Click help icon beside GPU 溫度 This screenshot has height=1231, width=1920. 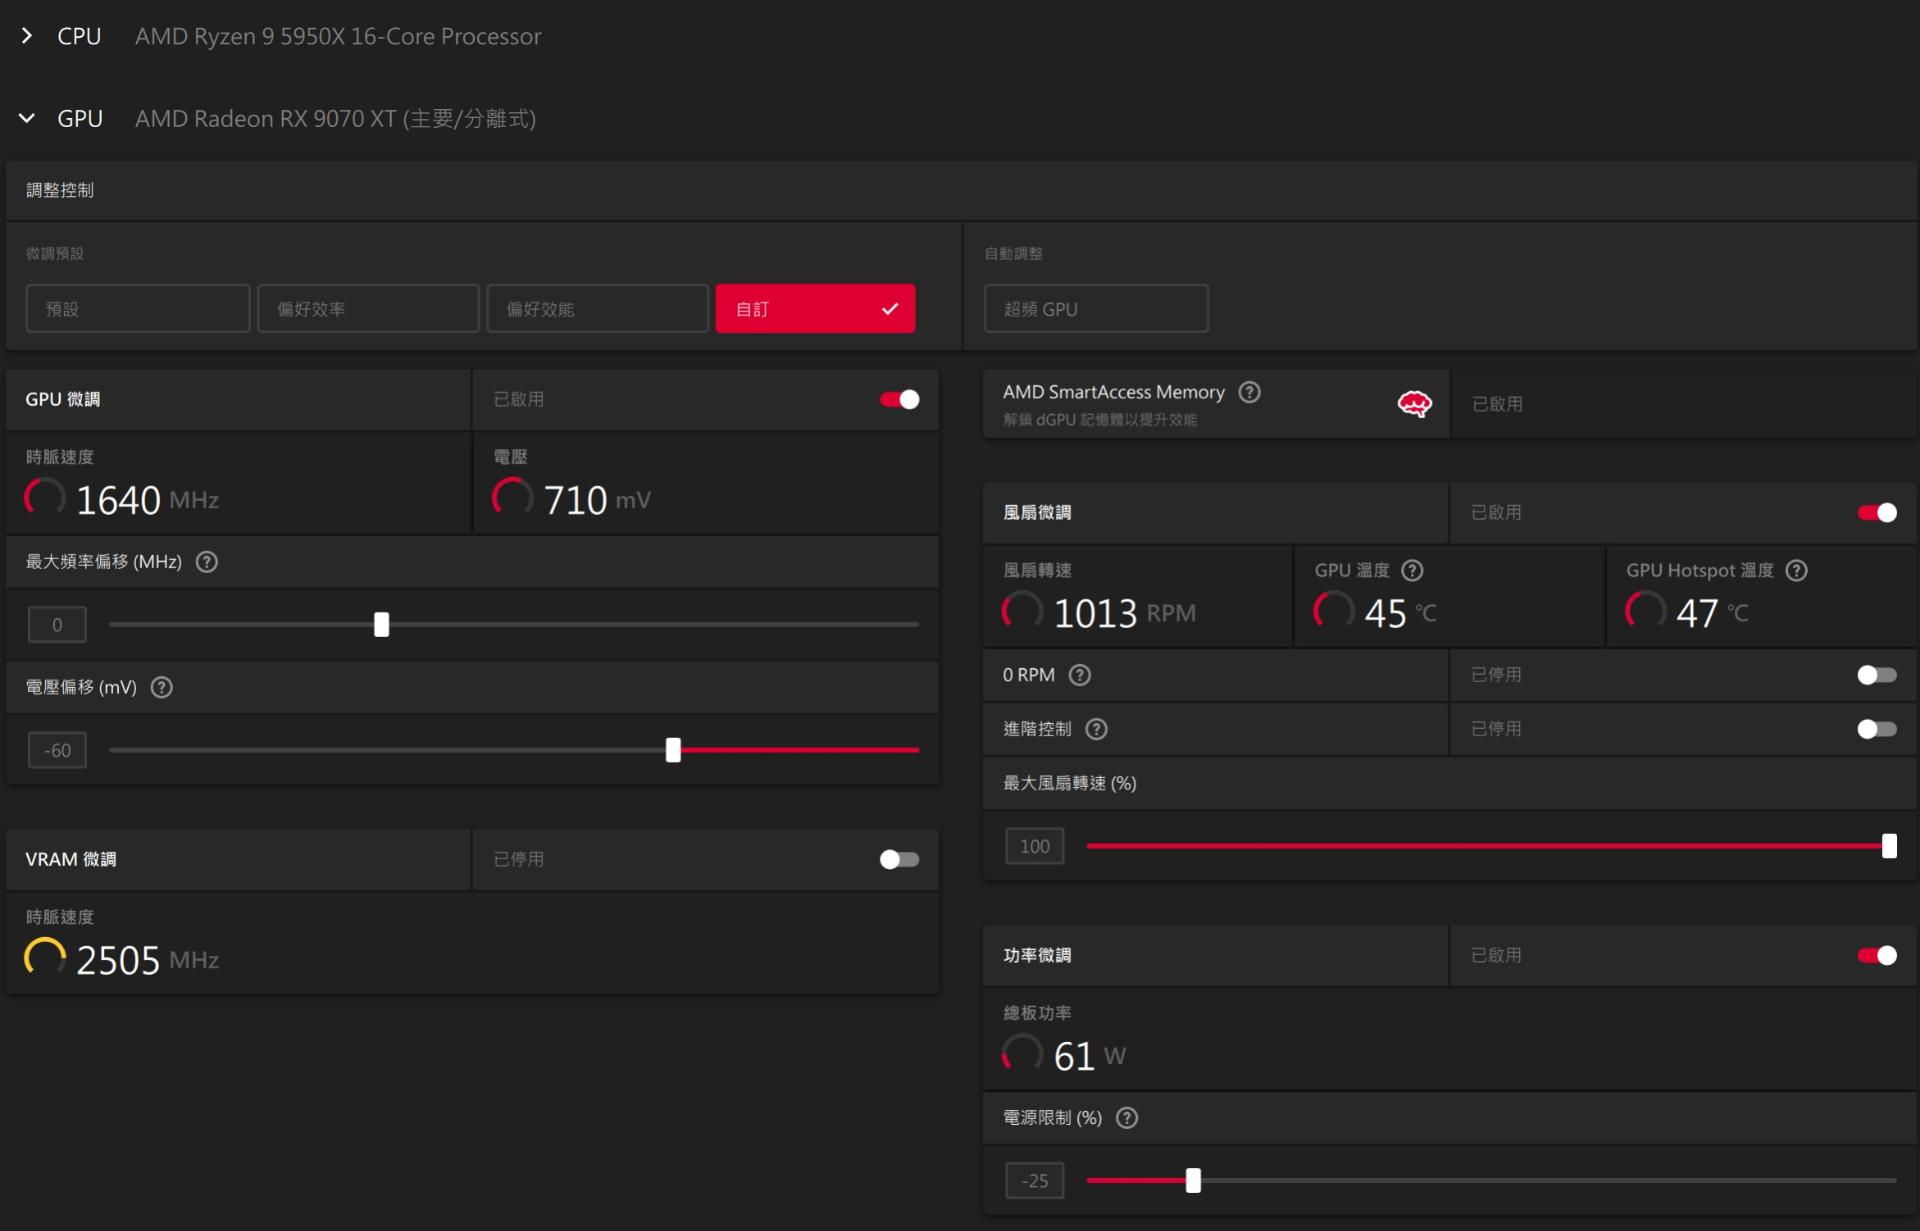coord(1412,570)
